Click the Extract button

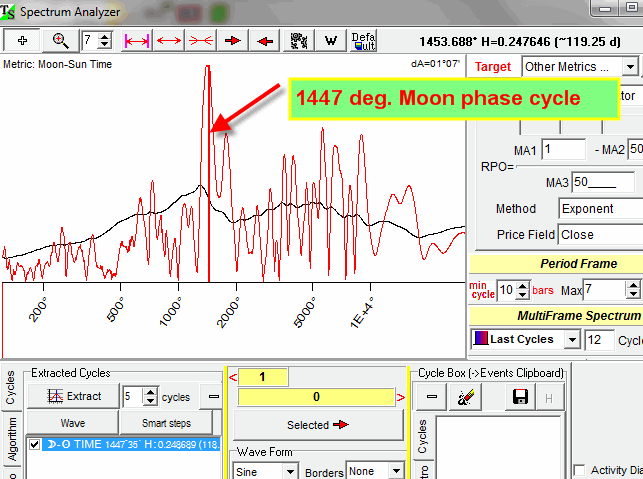click(73, 397)
